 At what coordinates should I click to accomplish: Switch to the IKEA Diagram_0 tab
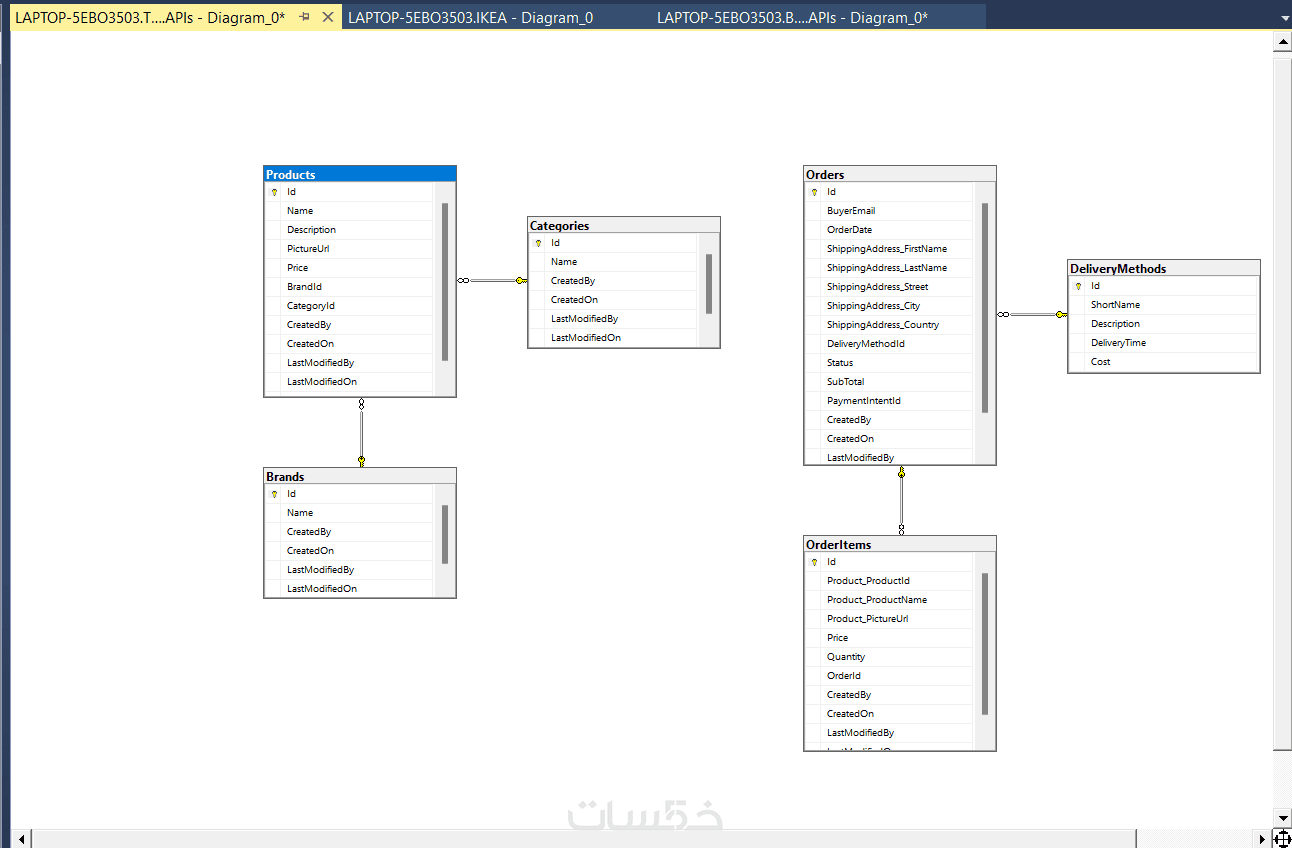click(x=470, y=17)
